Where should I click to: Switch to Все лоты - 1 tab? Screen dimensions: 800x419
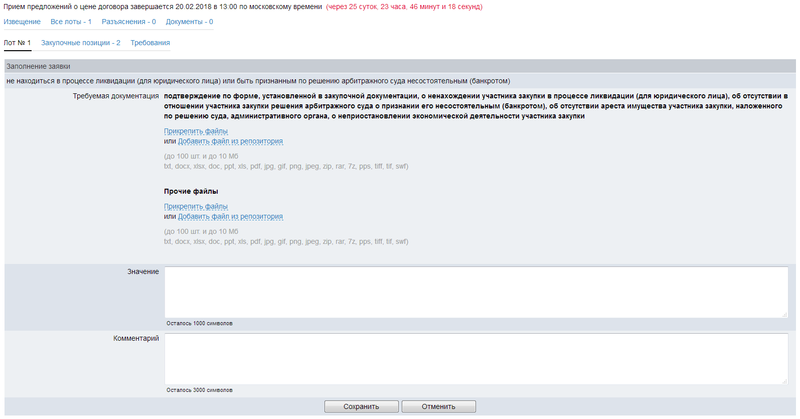(71, 21)
